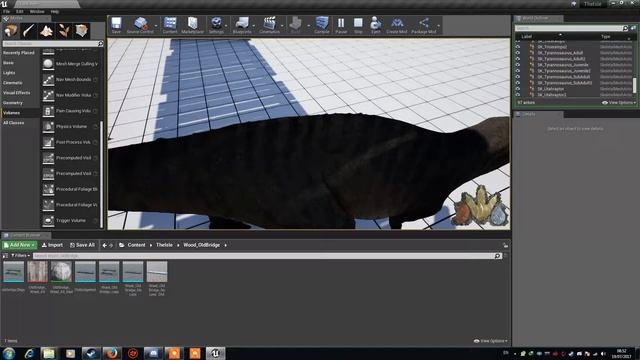Open the Settings toolbar icon

click(216, 25)
